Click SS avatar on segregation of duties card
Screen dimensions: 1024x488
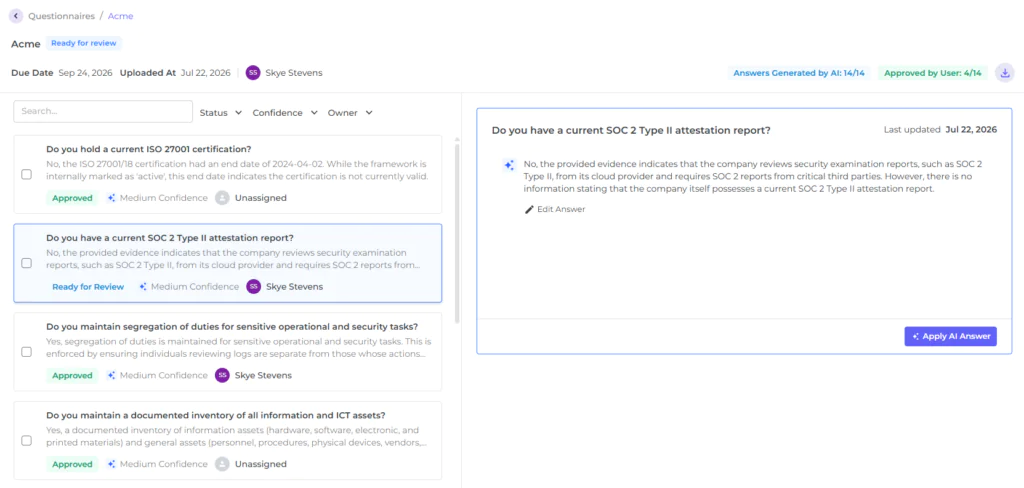point(222,376)
